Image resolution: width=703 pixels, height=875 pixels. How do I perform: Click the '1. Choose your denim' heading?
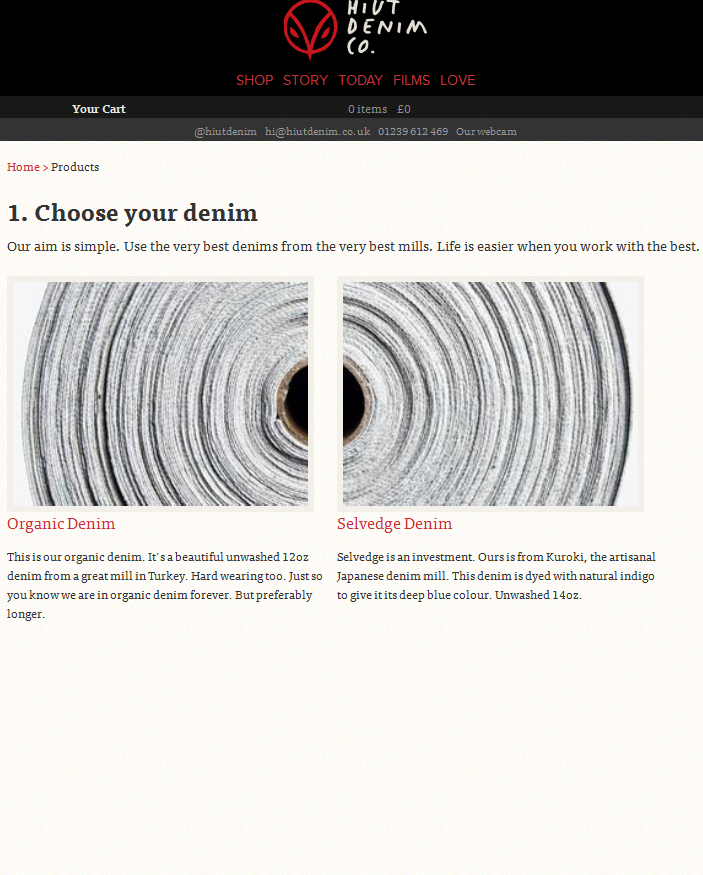coord(132,213)
